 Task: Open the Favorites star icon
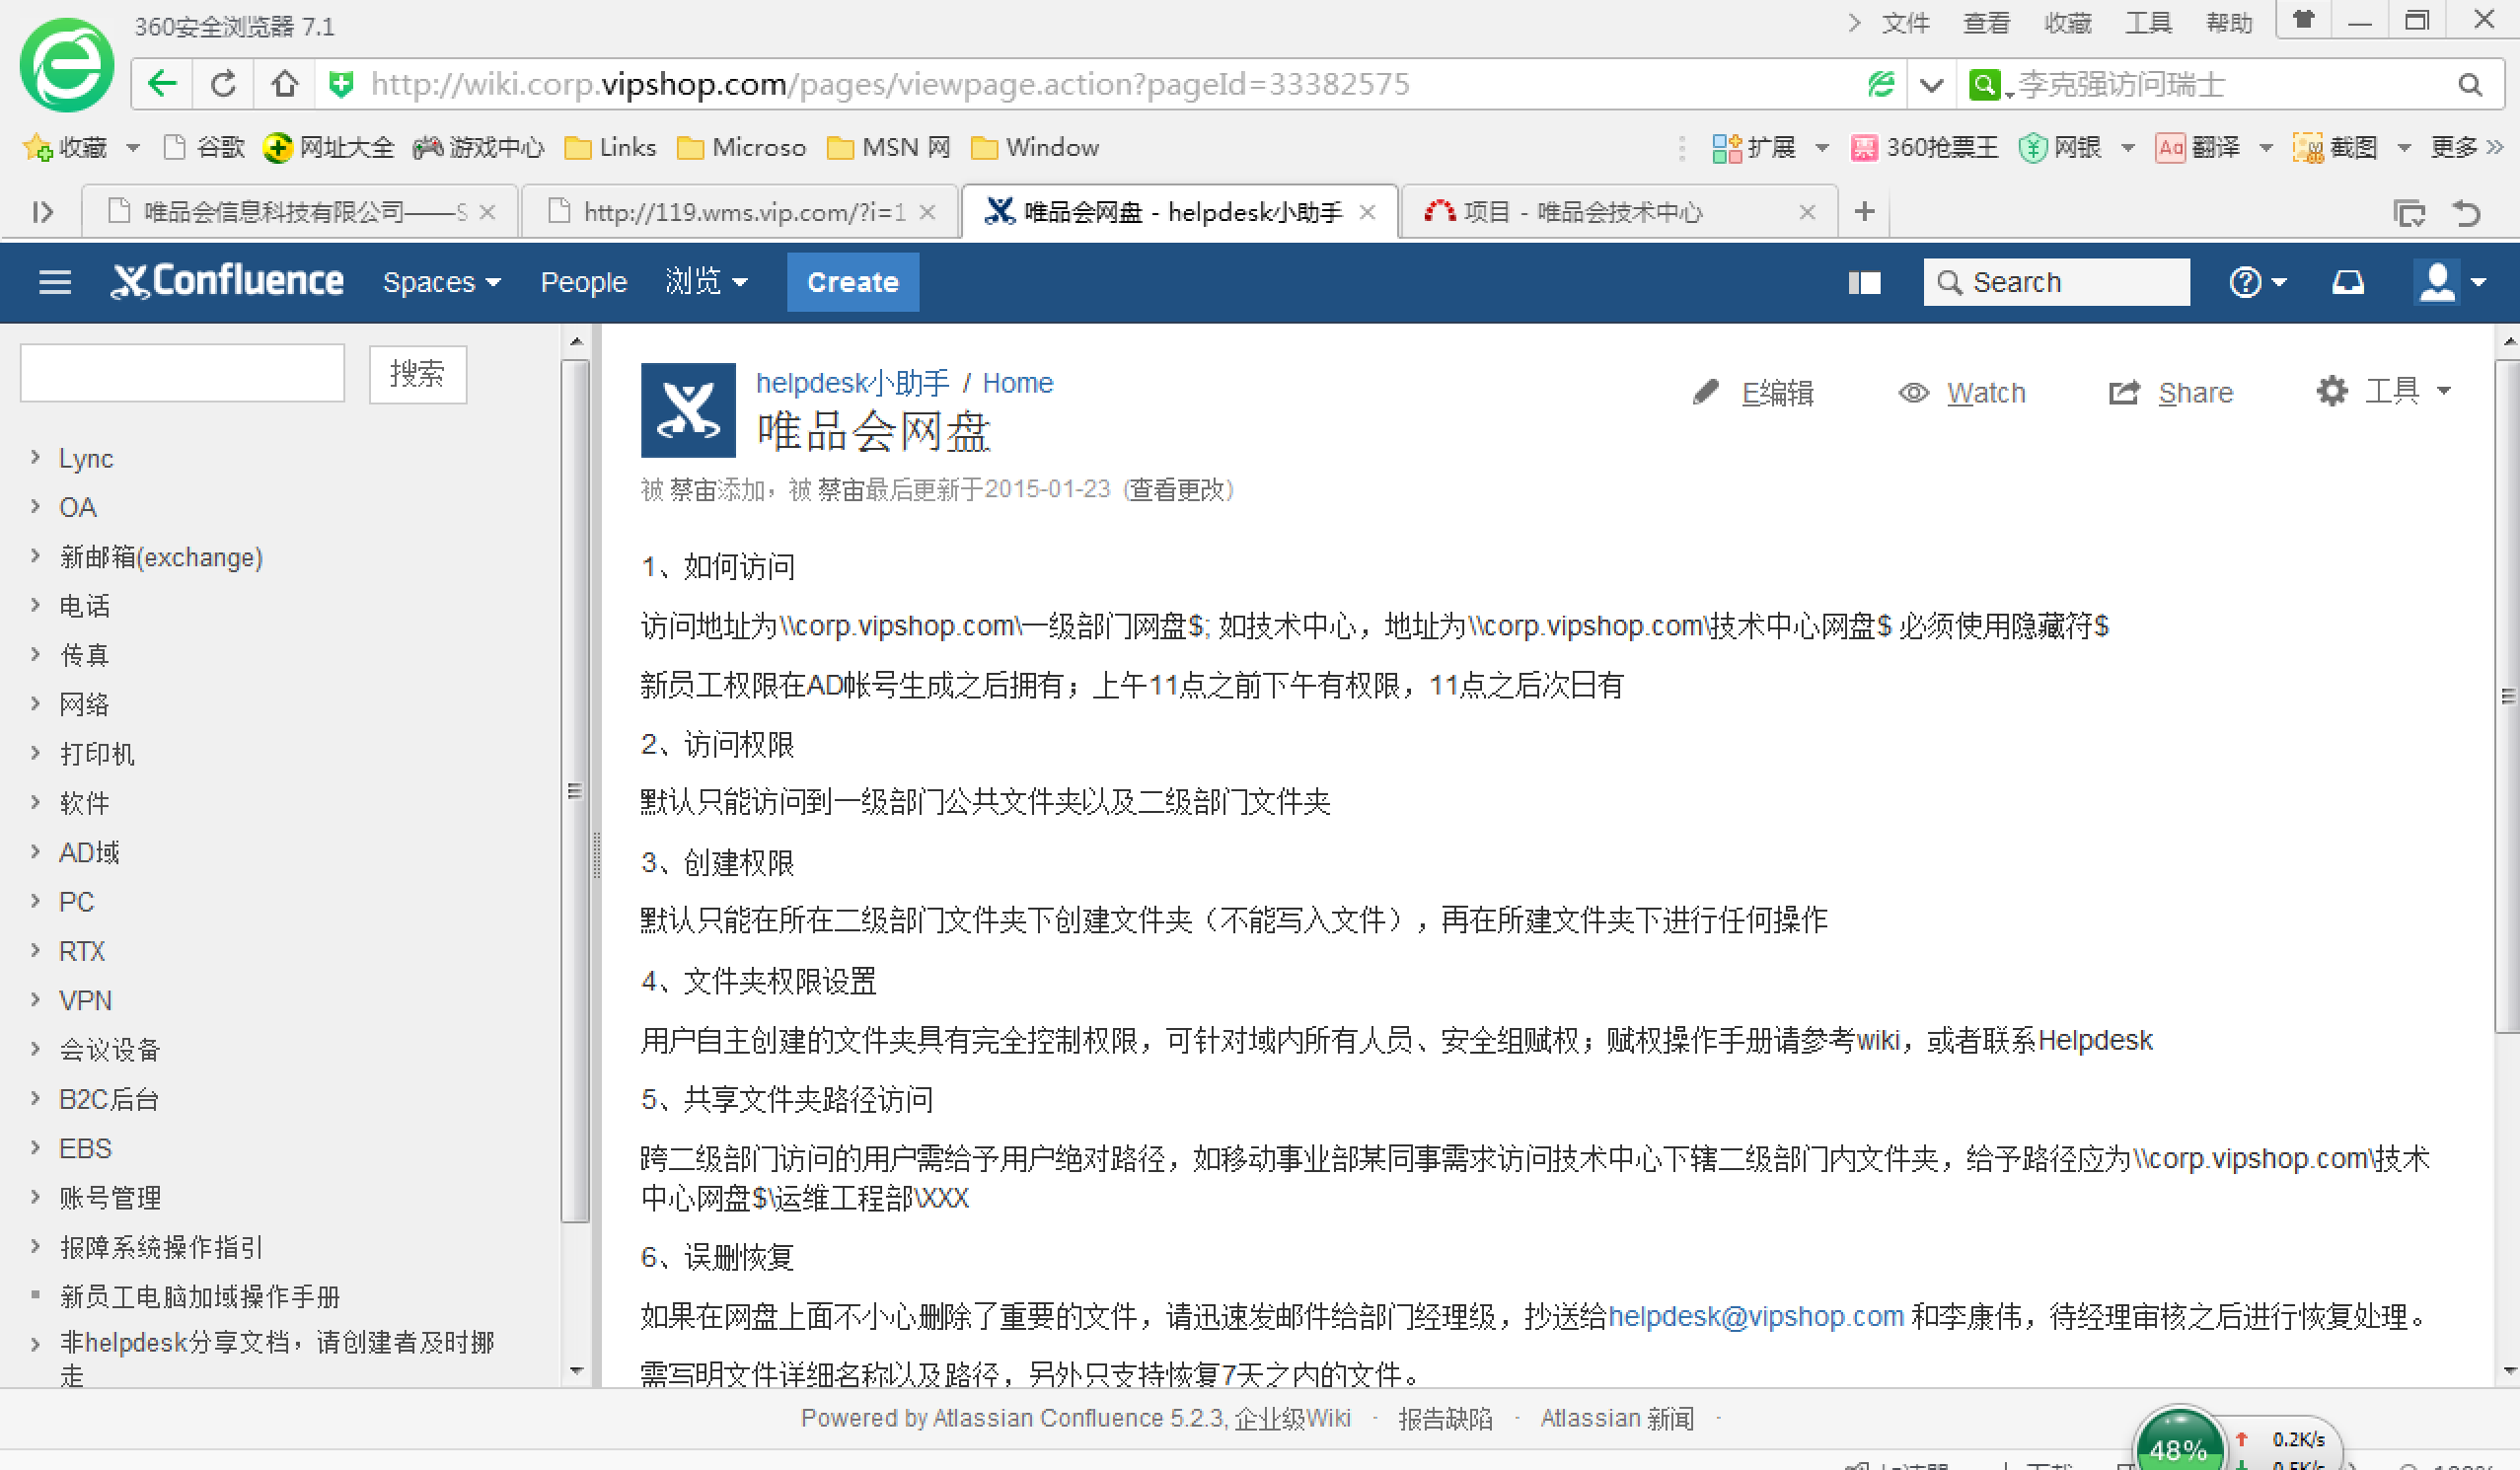(38, 148)
